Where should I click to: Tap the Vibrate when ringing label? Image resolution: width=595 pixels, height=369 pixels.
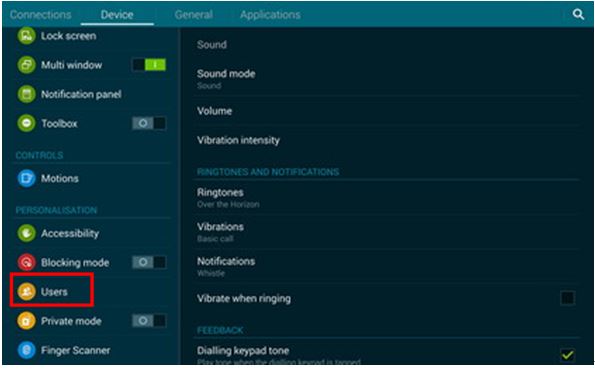pos(244,299)
